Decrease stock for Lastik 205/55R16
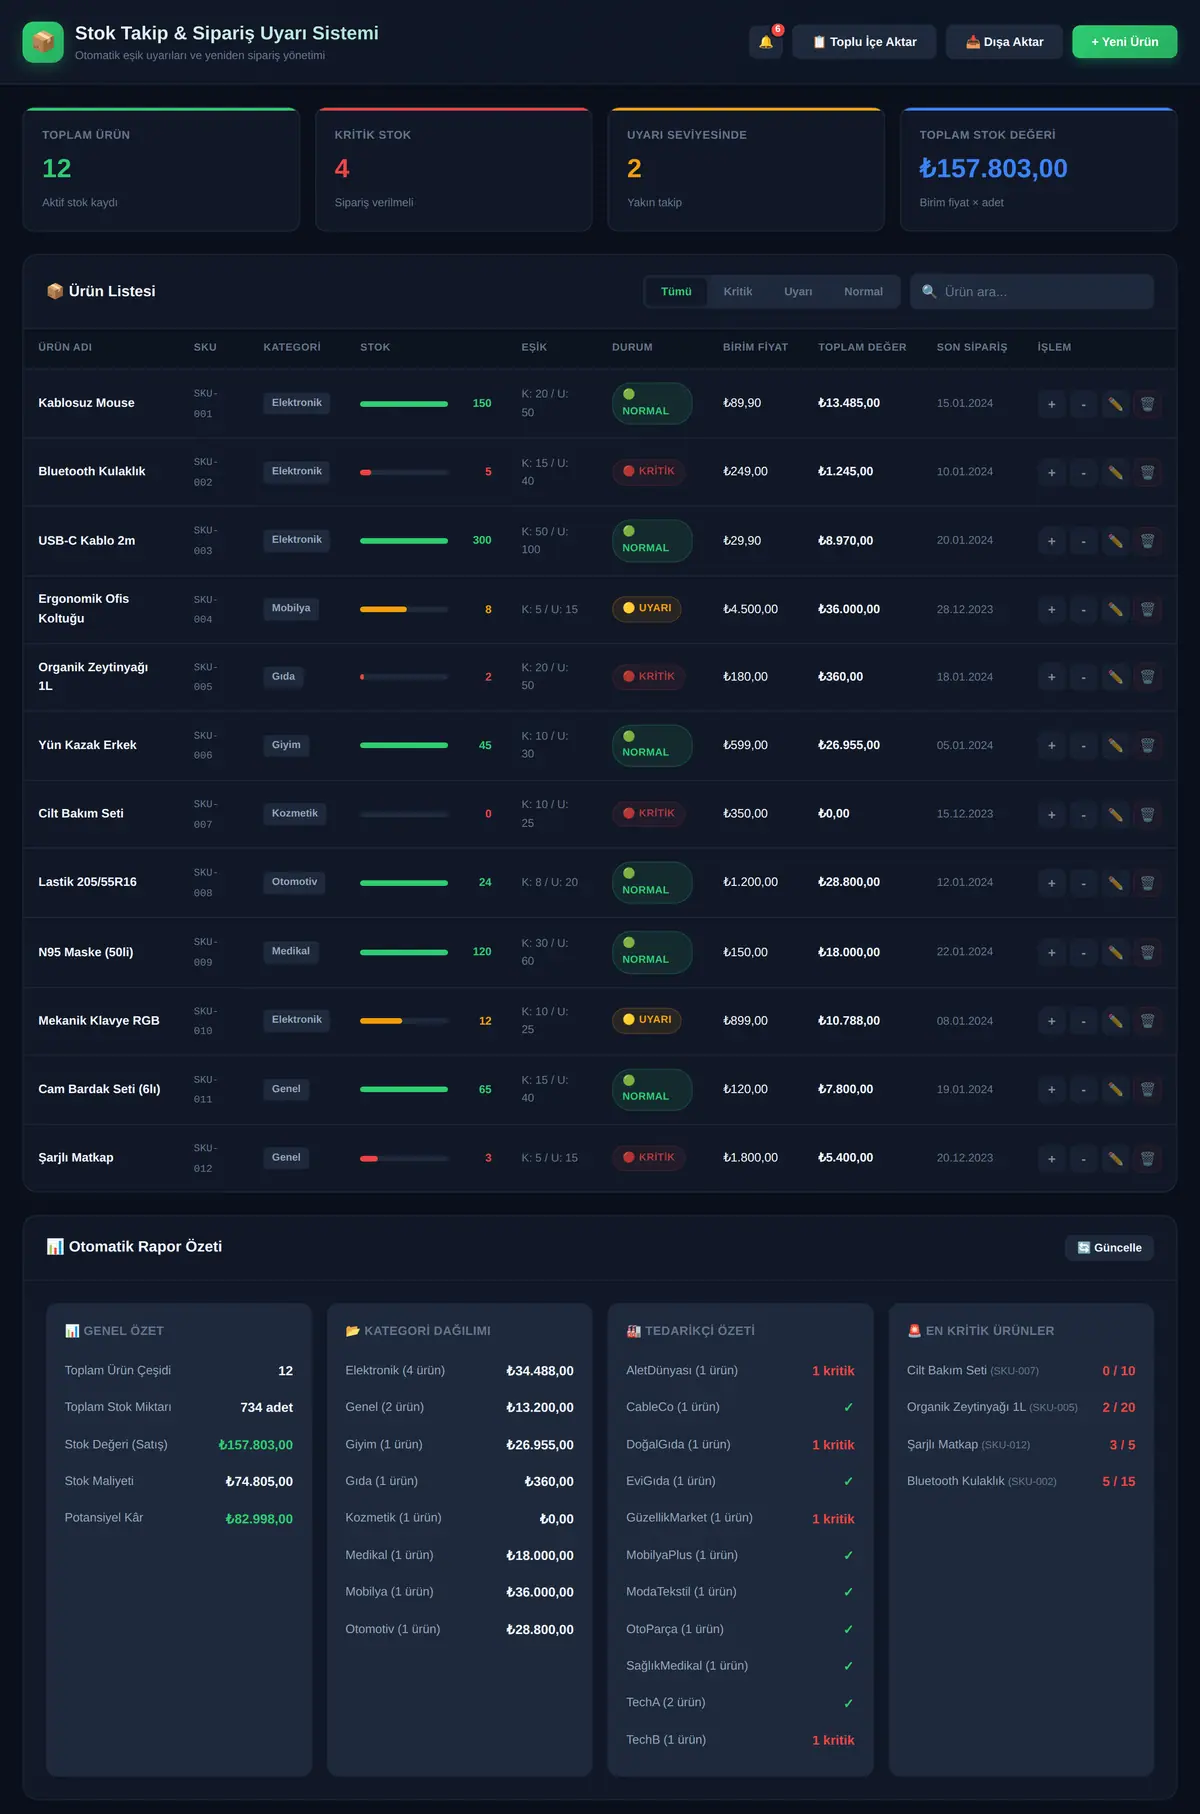Image resolution: width=1200 pixels, height=1814 pixels. point(1083,883)
